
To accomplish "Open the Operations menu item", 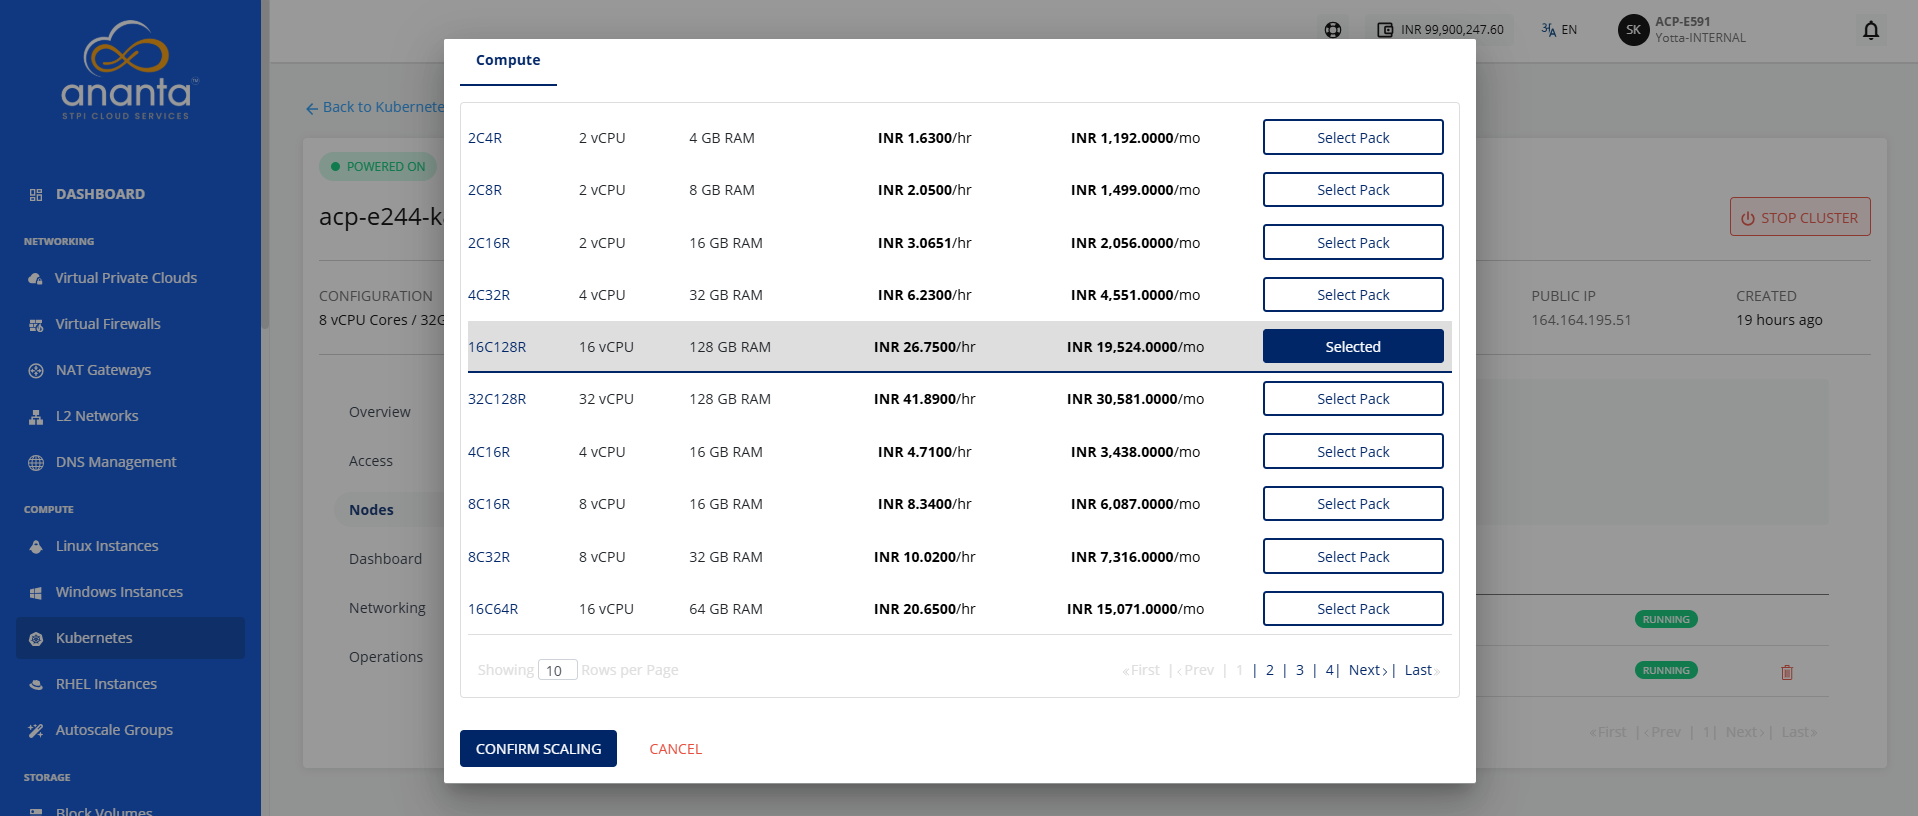I will click(386, 657).
